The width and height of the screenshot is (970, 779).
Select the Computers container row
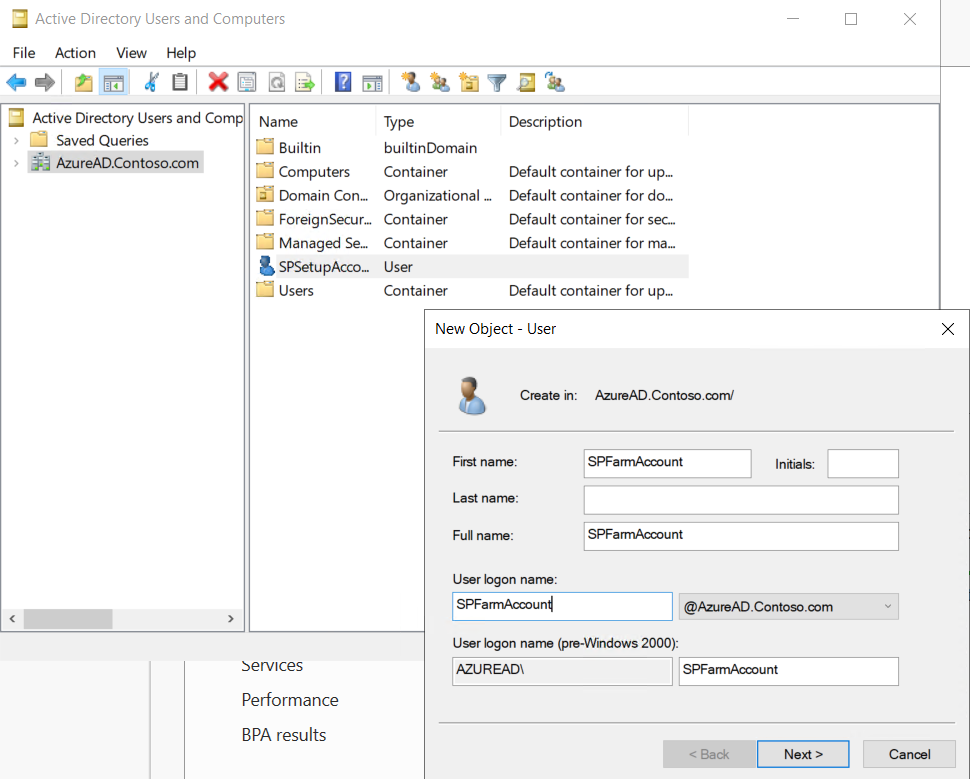coord(470,171)
